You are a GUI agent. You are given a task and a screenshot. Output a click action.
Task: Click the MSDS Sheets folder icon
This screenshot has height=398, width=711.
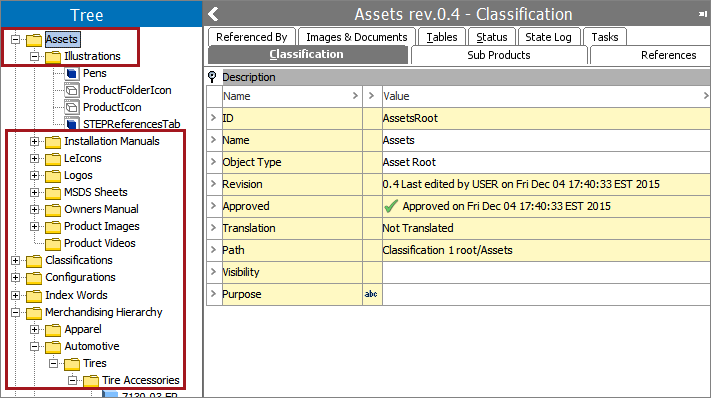point(53,193)
